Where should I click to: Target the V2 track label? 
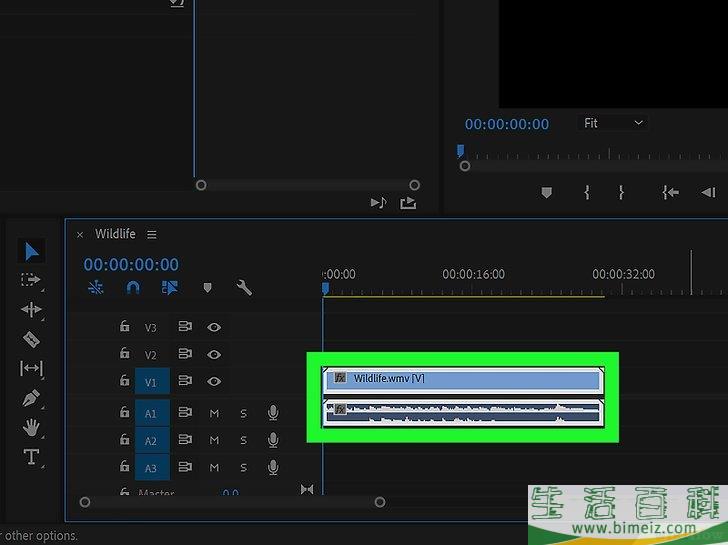[x=150, y=355]
